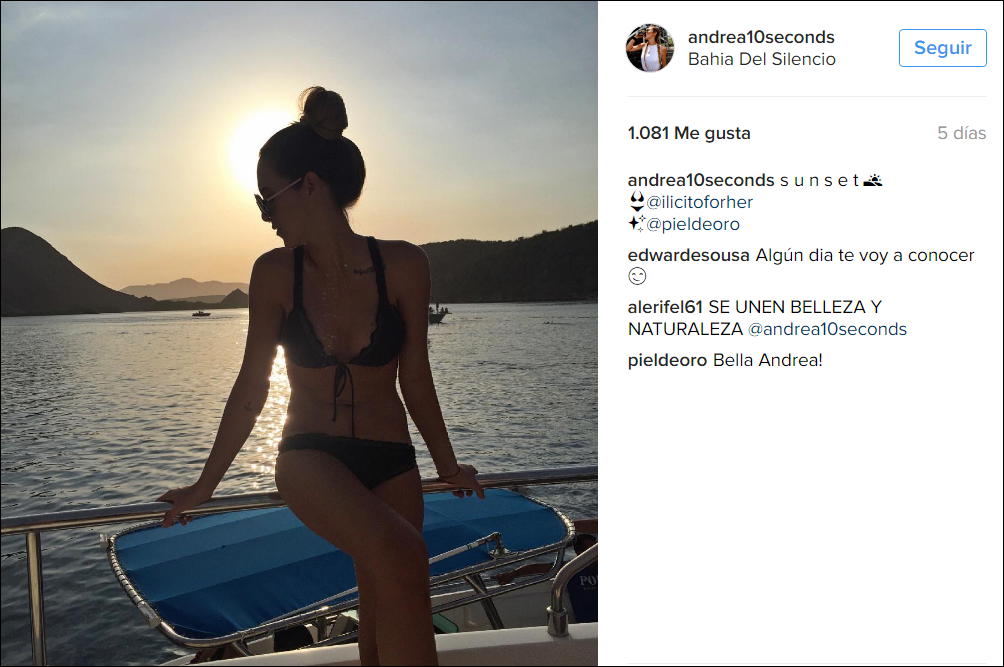Click the smiley emoji in edwardesousa comment
Viewport: 1004px width, 667px height.
[x=636, y=277]
